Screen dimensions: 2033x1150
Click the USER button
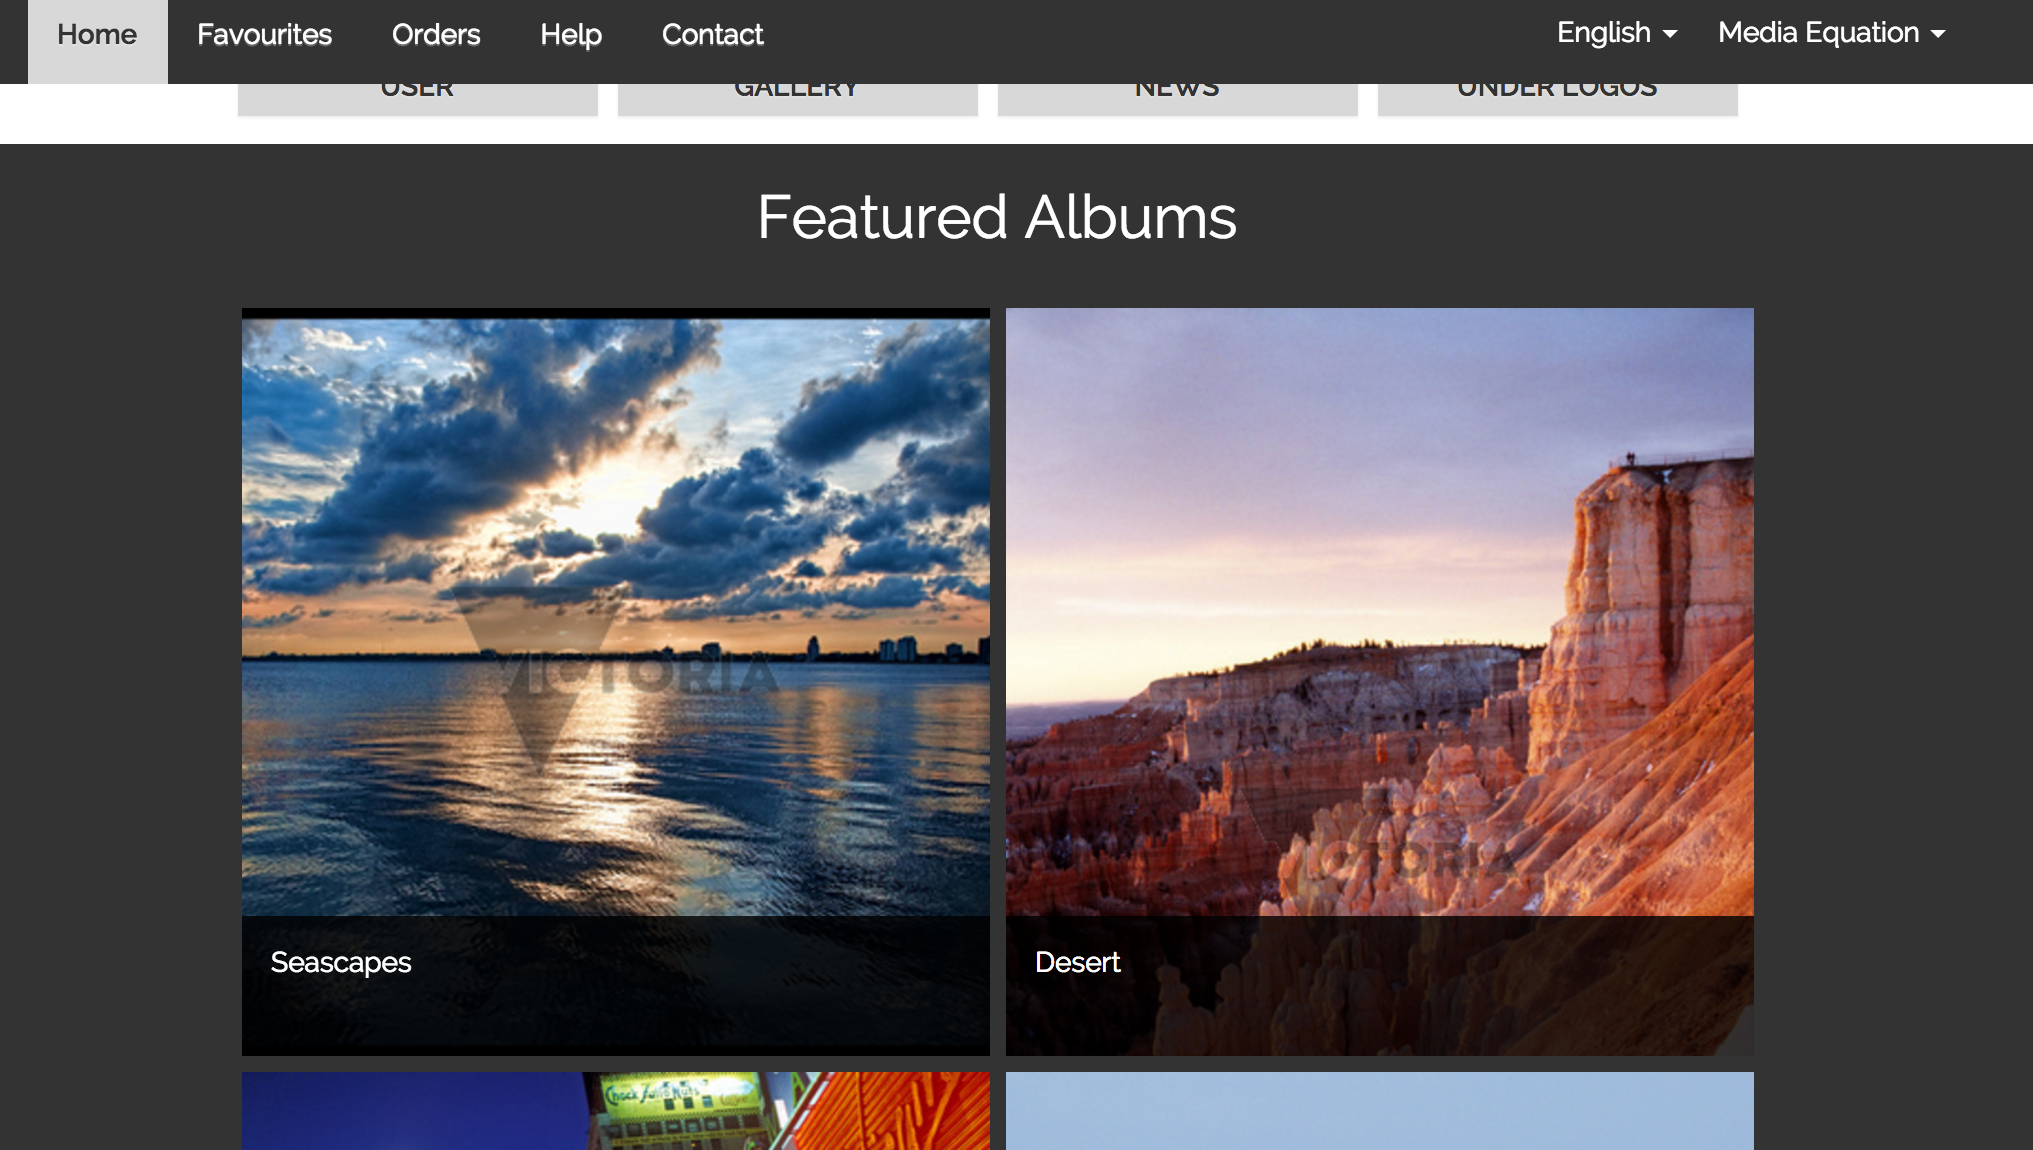coord(417,98)
